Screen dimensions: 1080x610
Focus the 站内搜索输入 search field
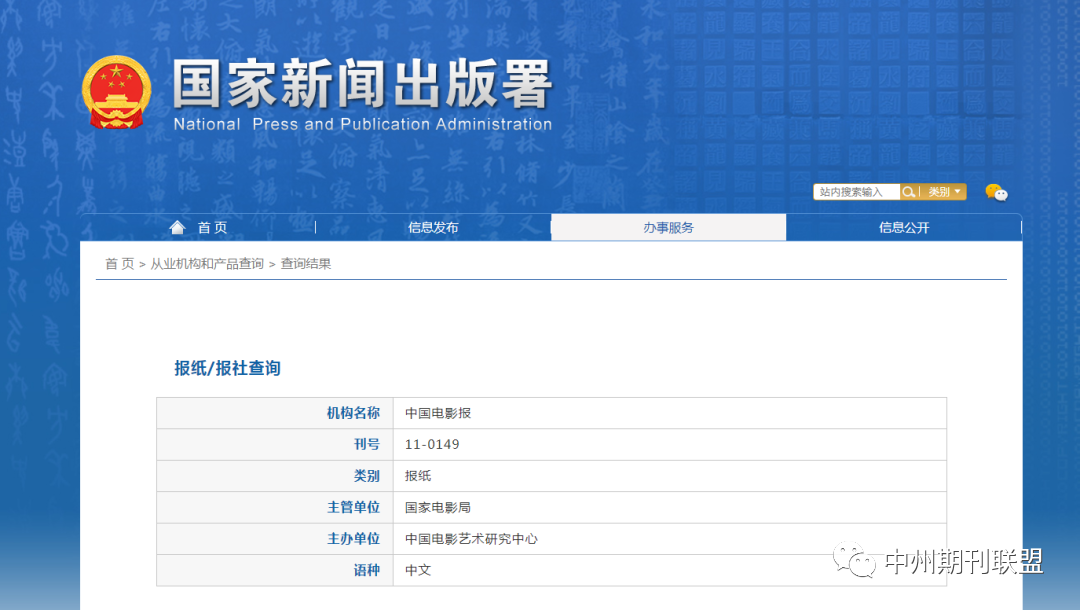[856, 192]
